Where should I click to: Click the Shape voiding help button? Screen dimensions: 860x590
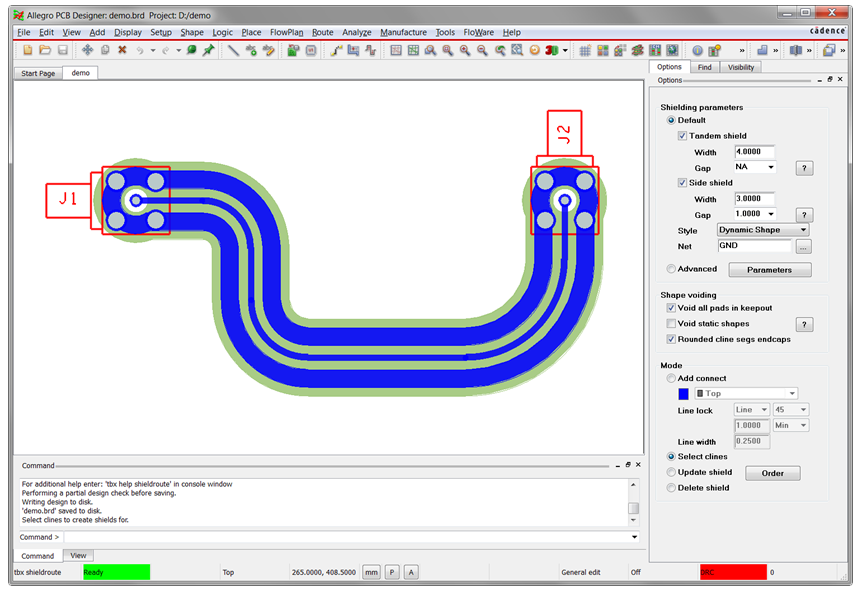pos(804,325)
